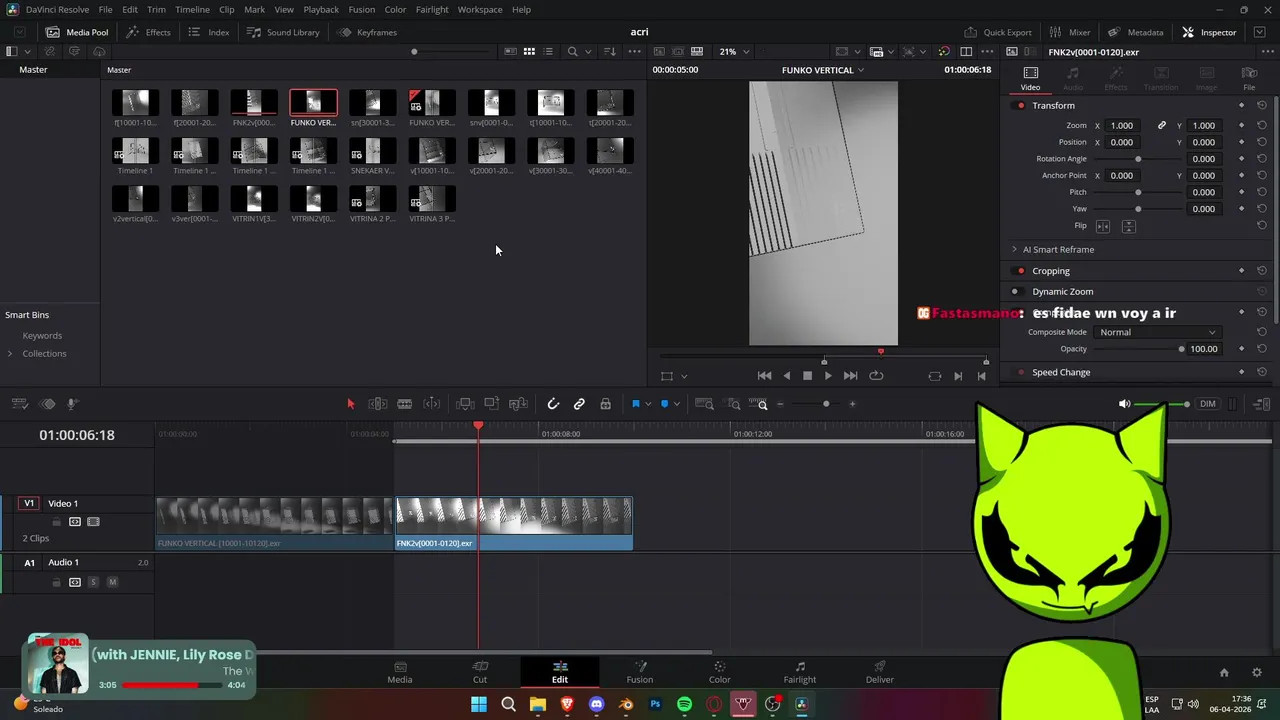Open the Fusion page tab
This screenshot has height=720, width=1280.
point(640,672)
